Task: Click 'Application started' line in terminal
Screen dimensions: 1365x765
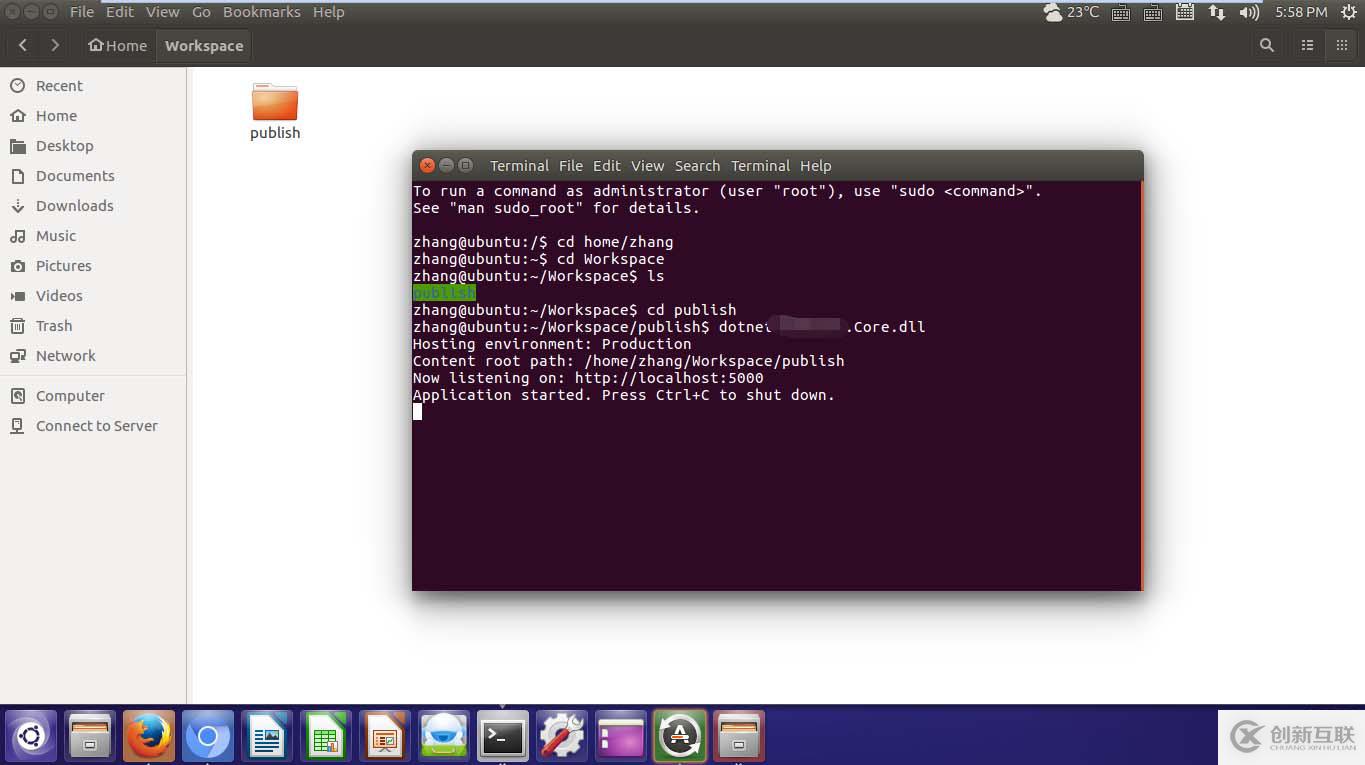Action: (624, 395)
